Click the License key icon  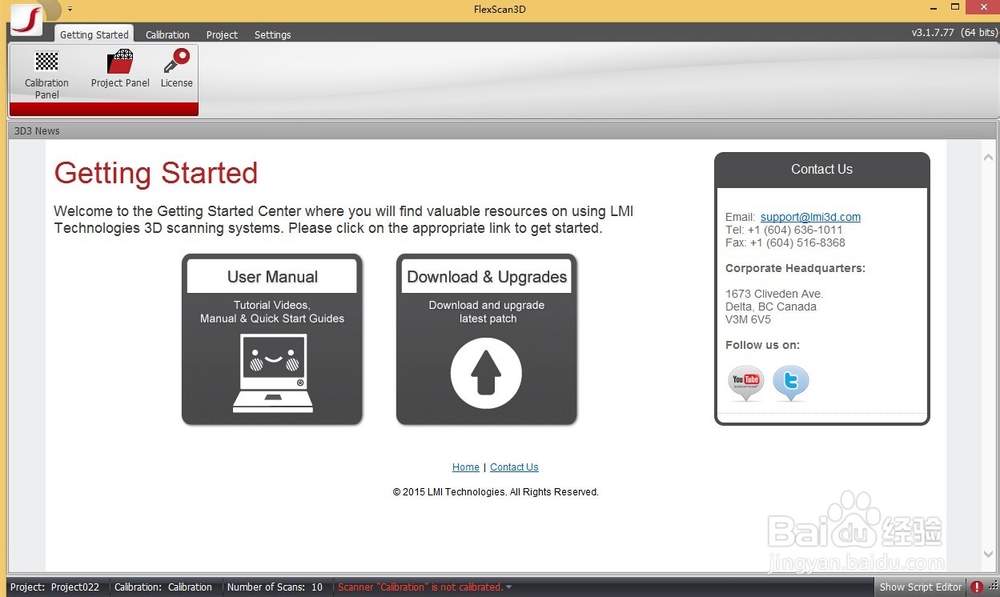177,69
